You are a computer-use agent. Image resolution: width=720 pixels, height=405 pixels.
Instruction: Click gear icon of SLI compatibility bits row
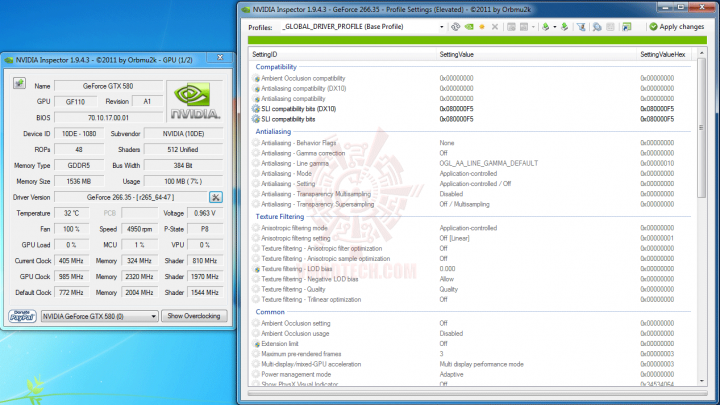[256, 119]
